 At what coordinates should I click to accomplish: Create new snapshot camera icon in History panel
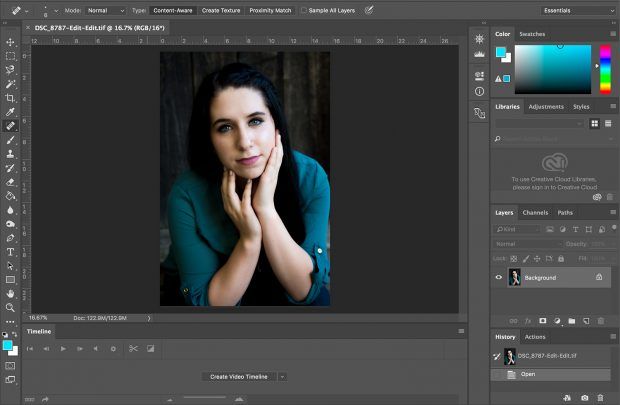585,398
